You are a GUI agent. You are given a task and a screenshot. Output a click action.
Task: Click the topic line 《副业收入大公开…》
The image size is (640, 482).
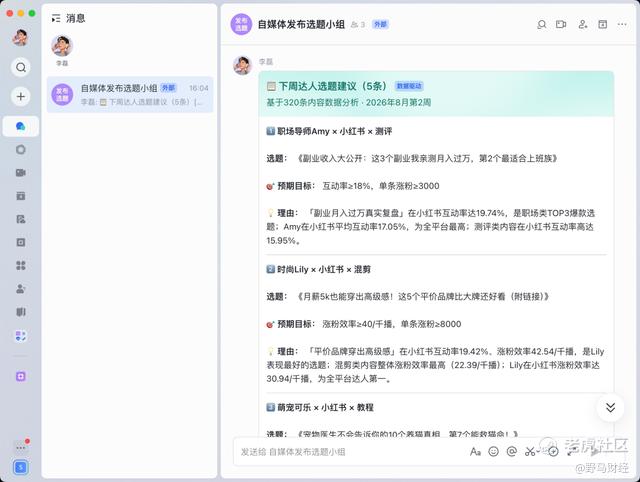[x=426, y=158]
